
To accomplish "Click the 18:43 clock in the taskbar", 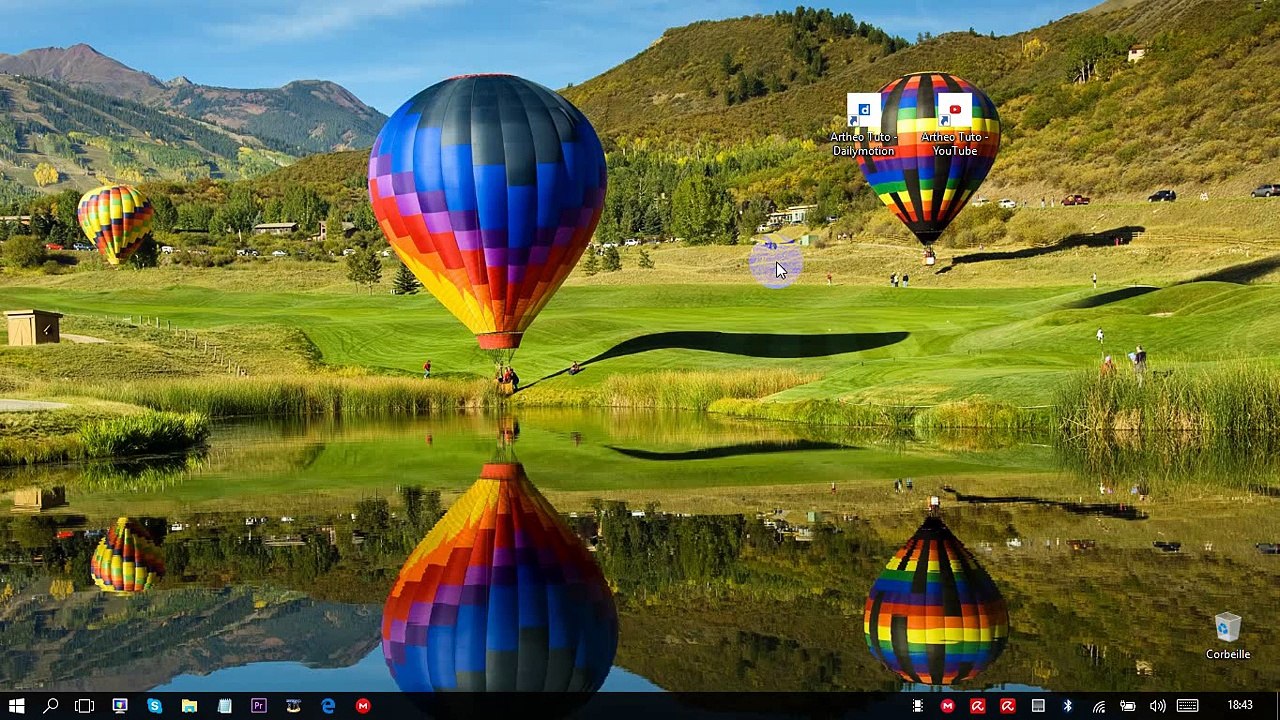I will [x=1240, y=706].
